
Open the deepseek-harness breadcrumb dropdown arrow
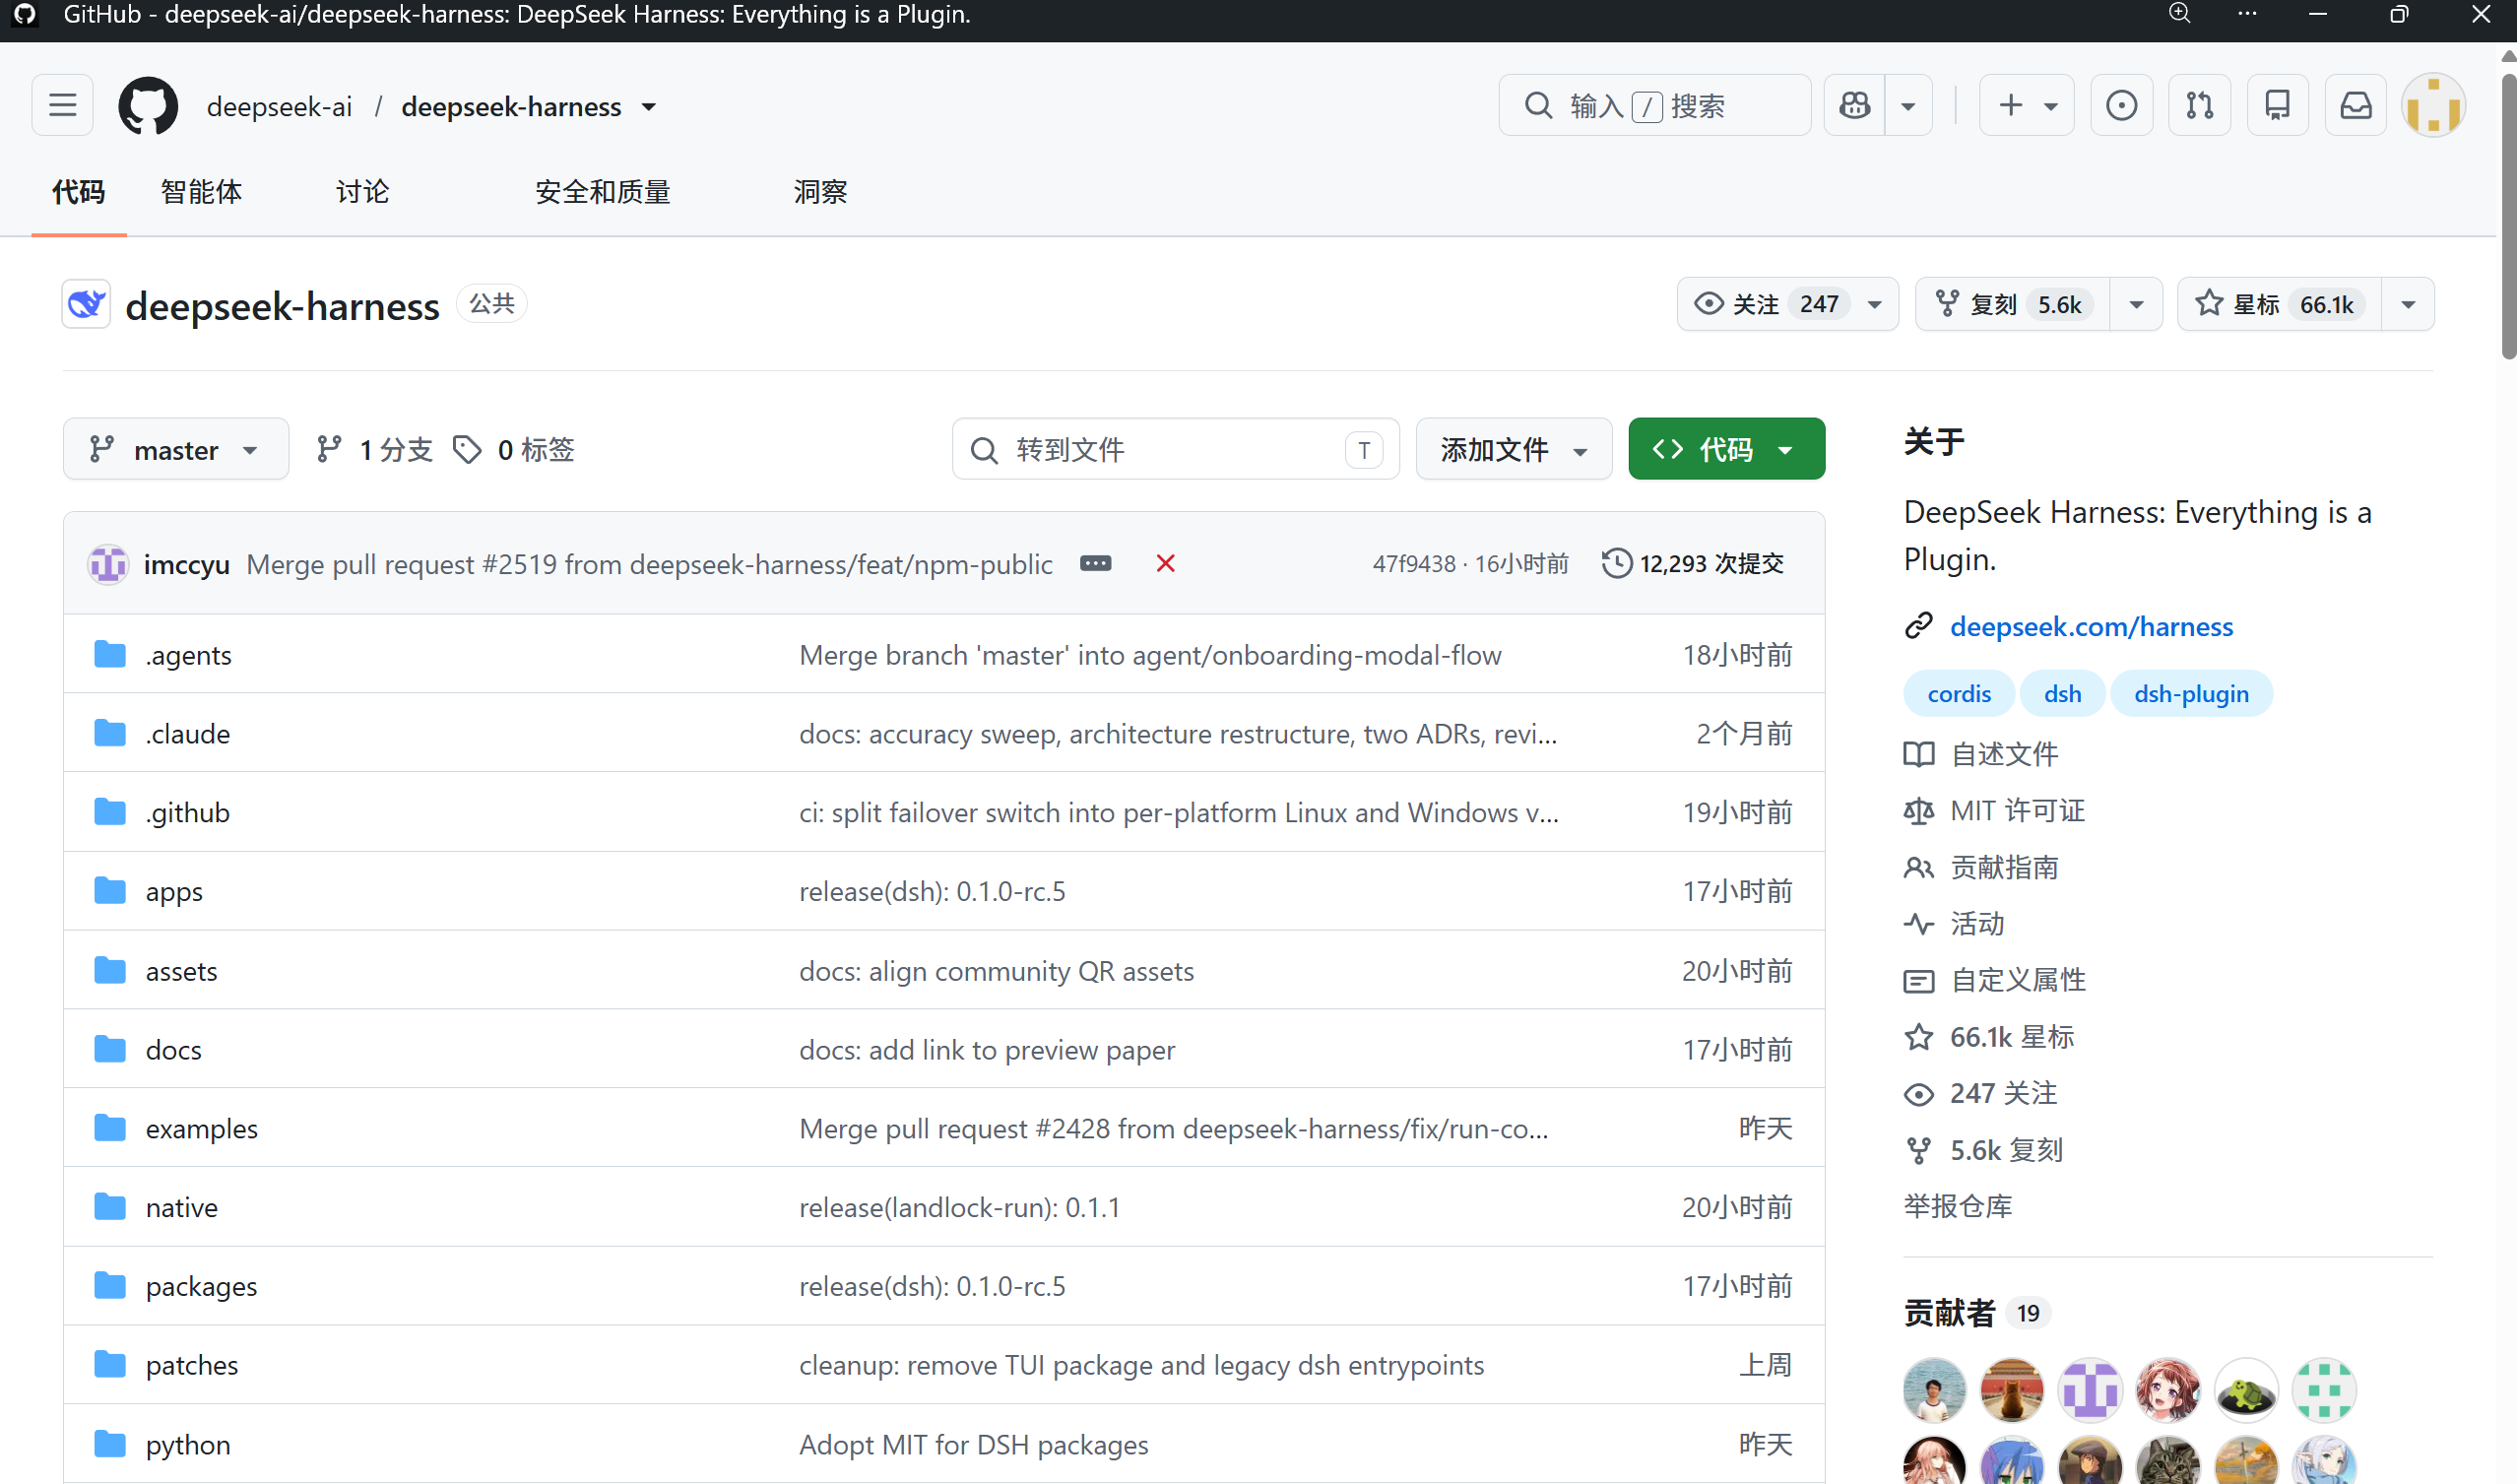tap(649, 107)
